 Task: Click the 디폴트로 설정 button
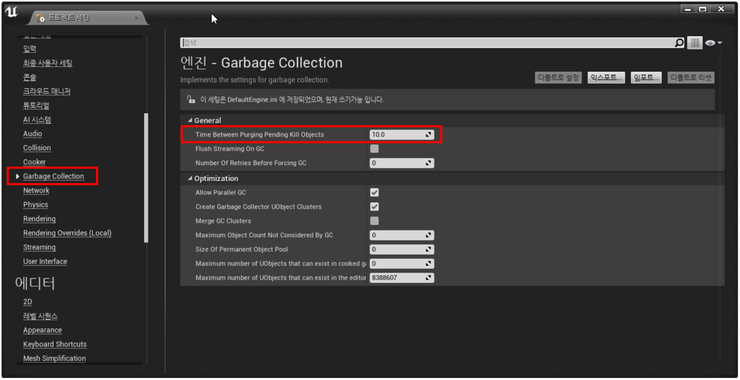pyautogui.click(x=558, y=78)
